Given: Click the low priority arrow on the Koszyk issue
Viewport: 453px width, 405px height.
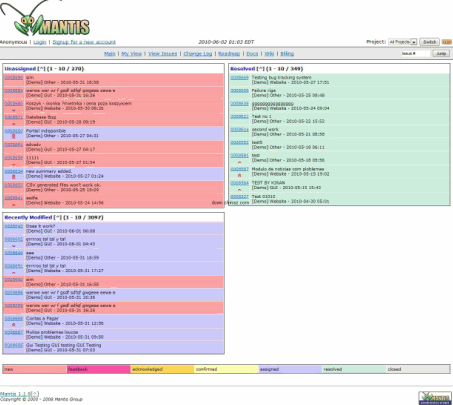Looking at the screenshot, I should pyautogui.click(x=14, y=110).
